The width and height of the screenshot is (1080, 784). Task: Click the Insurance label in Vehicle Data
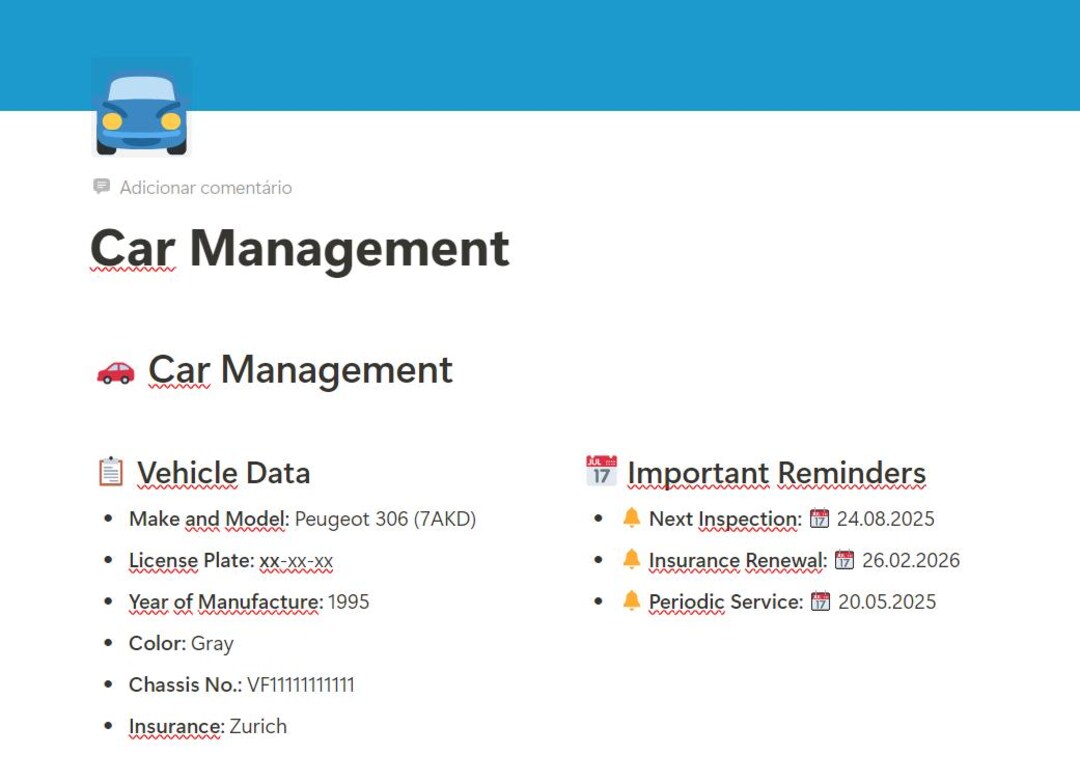177,726
